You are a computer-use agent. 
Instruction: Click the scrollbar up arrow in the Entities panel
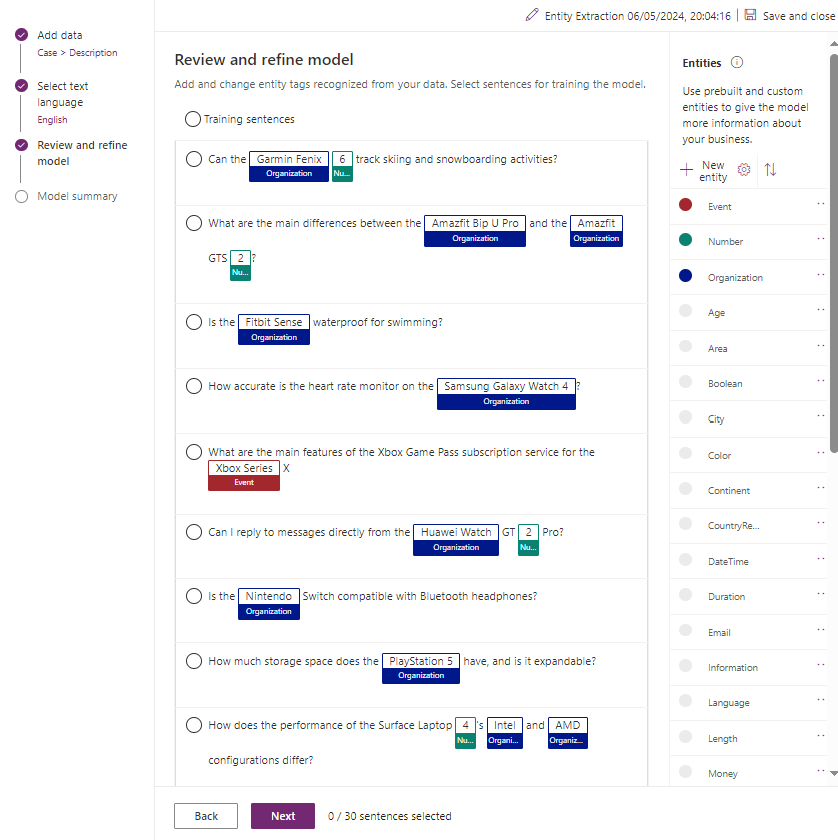(833, 44)
